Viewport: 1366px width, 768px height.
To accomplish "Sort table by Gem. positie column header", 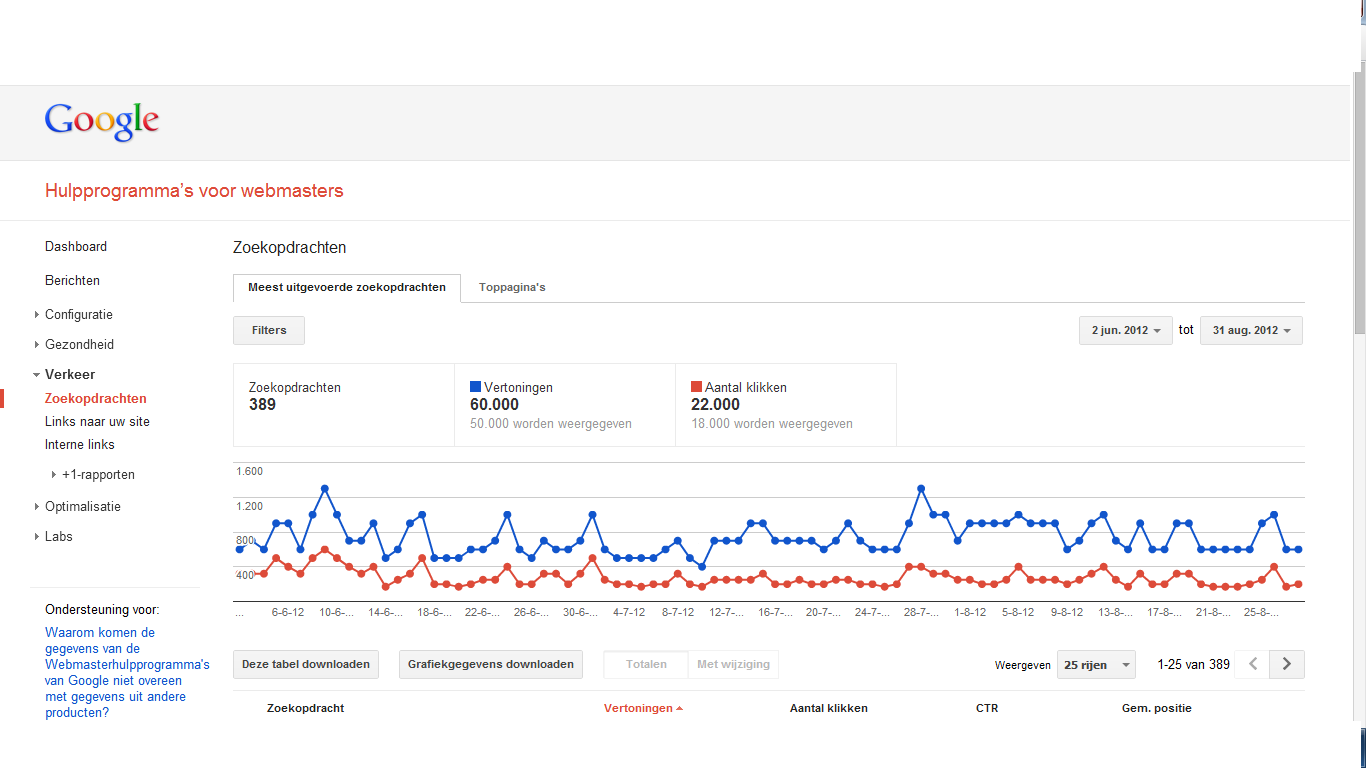I will click(1157, 708).
